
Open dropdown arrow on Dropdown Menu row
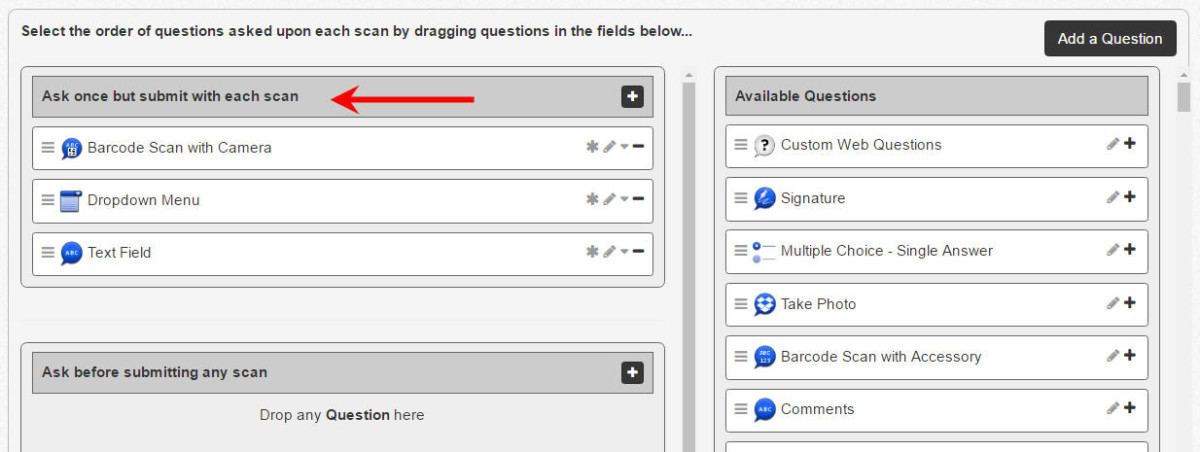pos(624,200)
